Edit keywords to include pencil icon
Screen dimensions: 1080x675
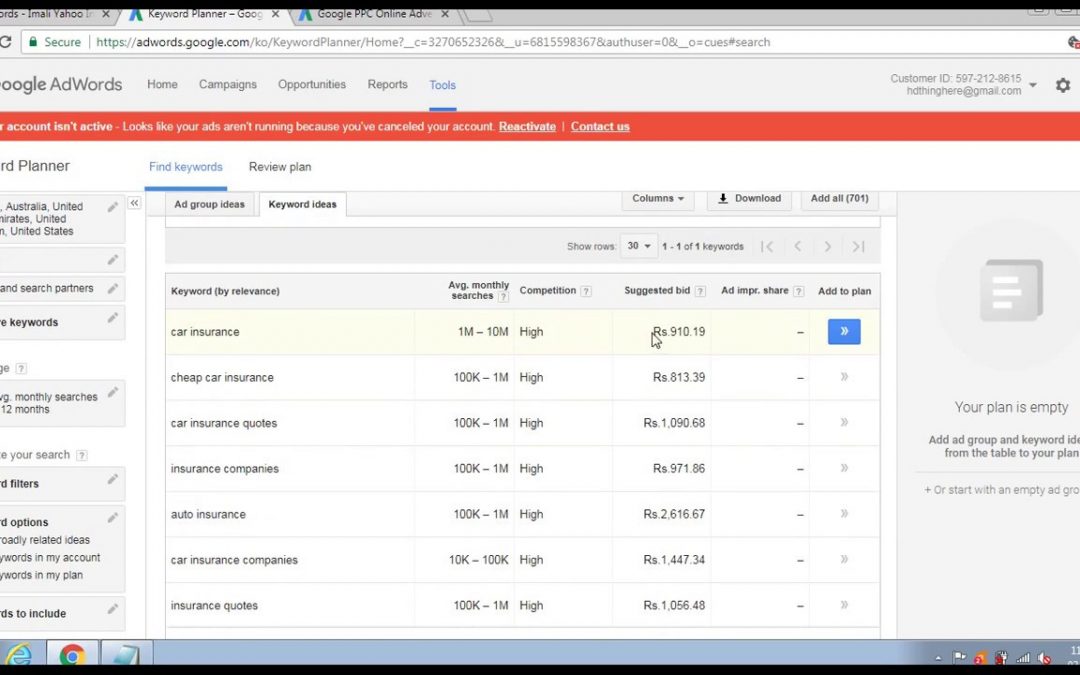[x=112, y=610]
